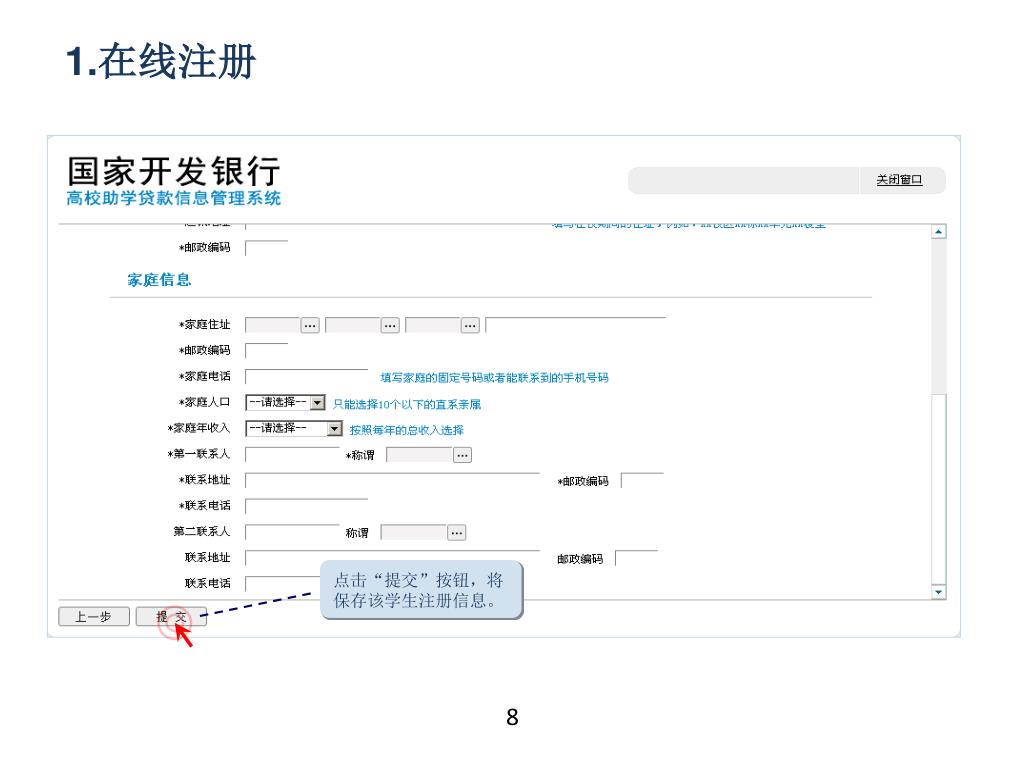This screenshot has width=1024, height=768.
Task: Open 第二联系人 称谓 picker ellipsis button
Action: [457, 533]
